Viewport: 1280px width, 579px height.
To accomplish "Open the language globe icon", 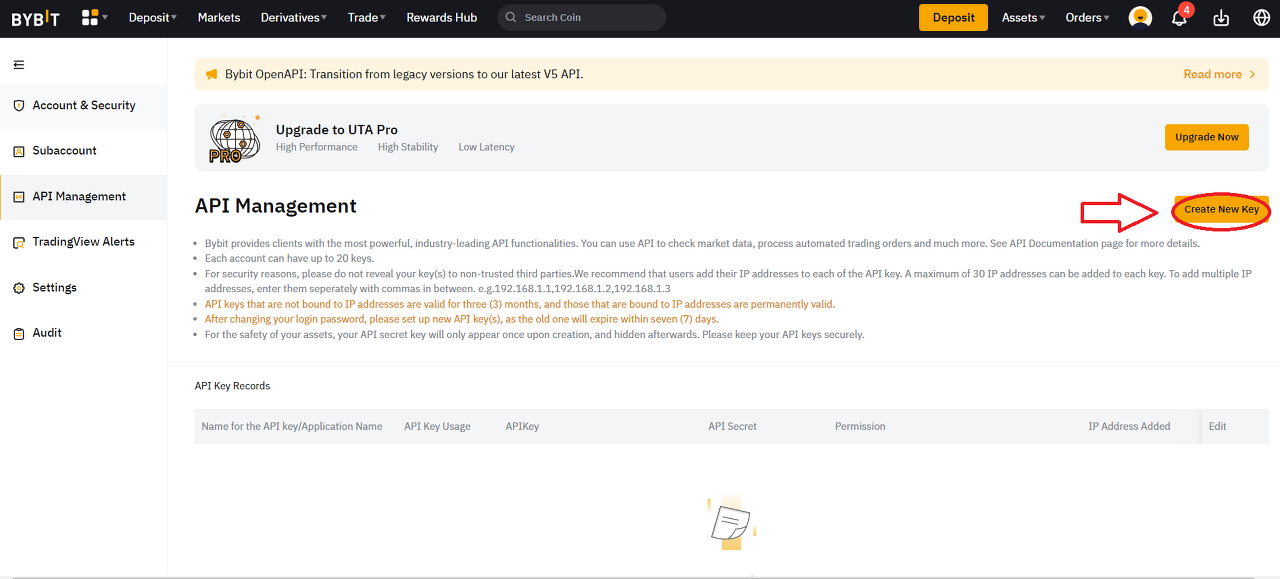I will (1261, 18).
